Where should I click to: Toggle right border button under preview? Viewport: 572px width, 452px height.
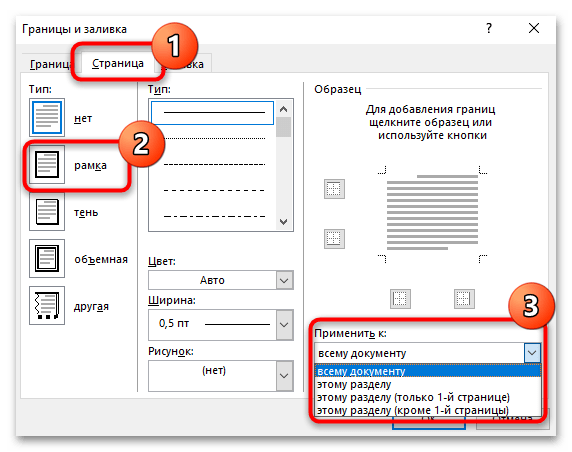tap(464, 299)
